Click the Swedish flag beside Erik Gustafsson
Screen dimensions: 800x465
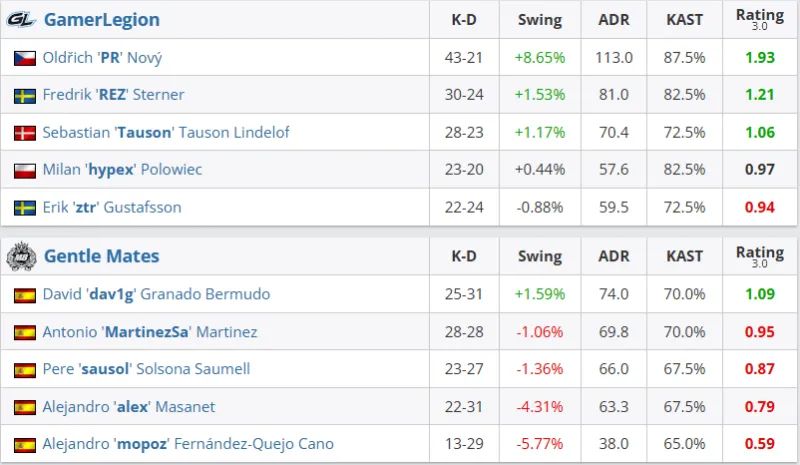25,208
